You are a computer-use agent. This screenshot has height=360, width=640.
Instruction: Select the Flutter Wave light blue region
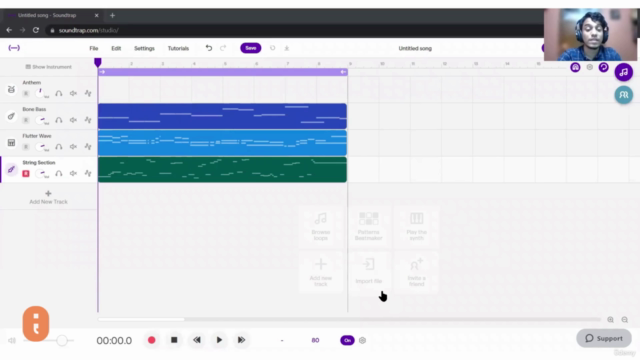point(222,143)
